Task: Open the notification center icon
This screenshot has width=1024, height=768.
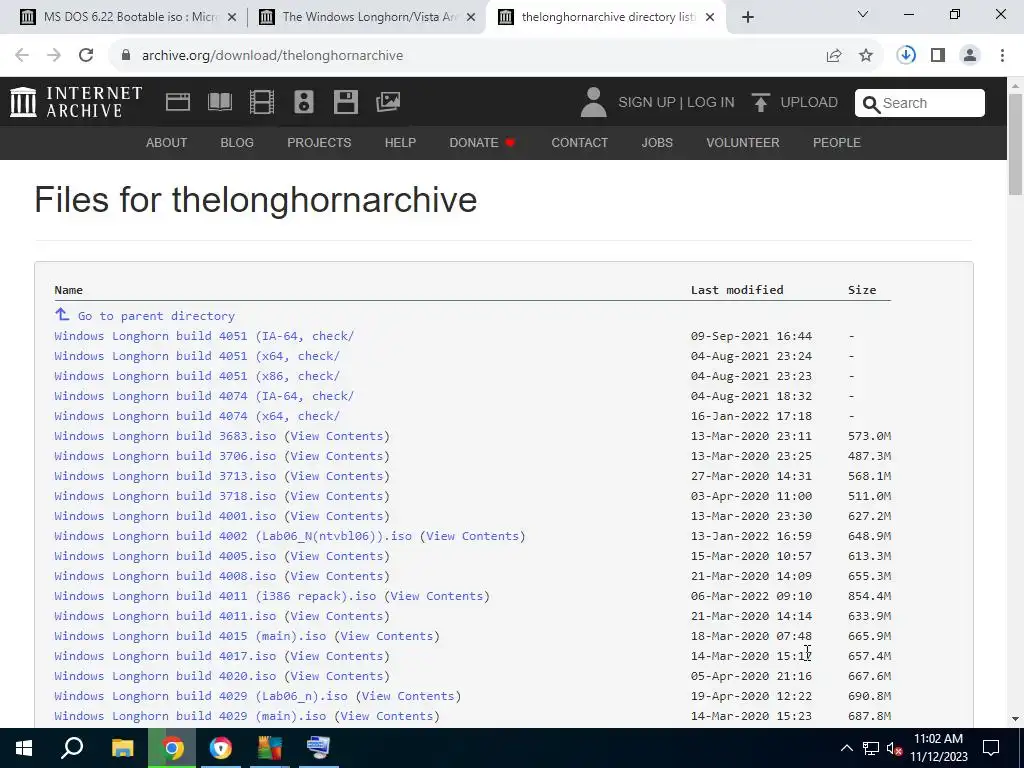Action: tap(991, 748)
